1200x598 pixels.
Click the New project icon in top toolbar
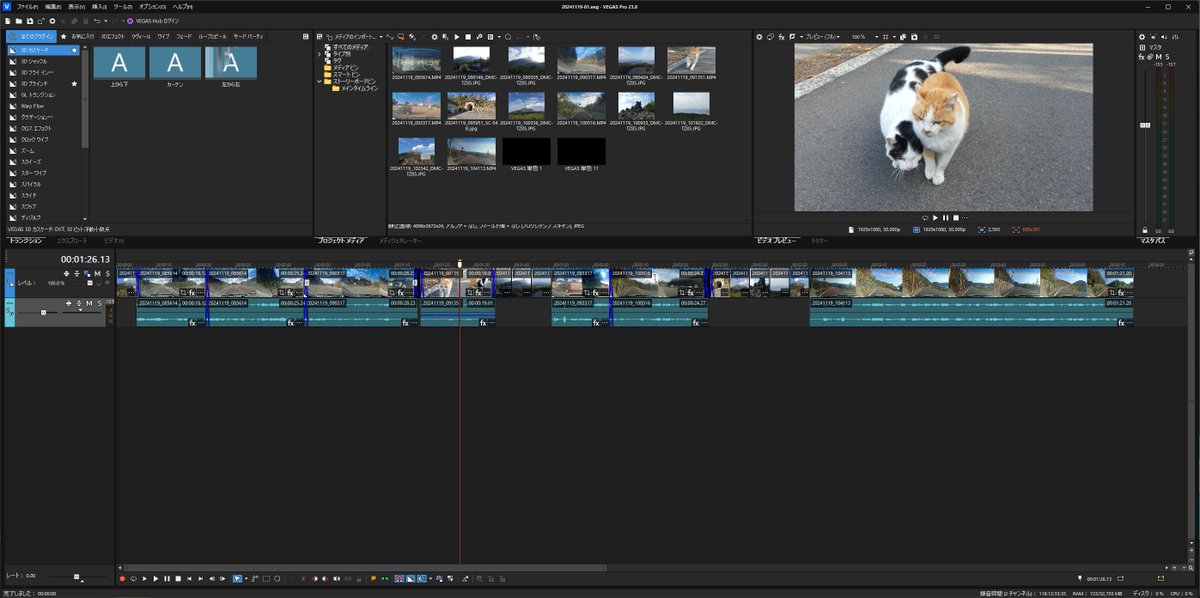point(8,21)
